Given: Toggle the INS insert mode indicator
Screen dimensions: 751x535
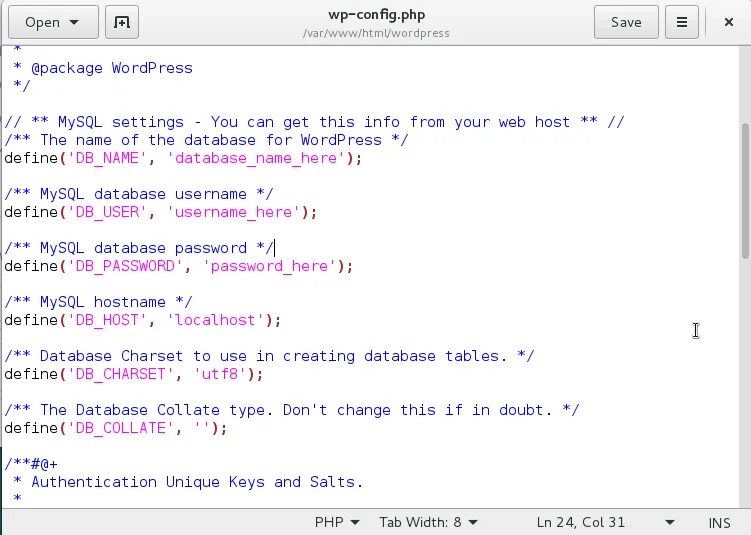Looking at the screenshot, I should click(x=719, y=522).
